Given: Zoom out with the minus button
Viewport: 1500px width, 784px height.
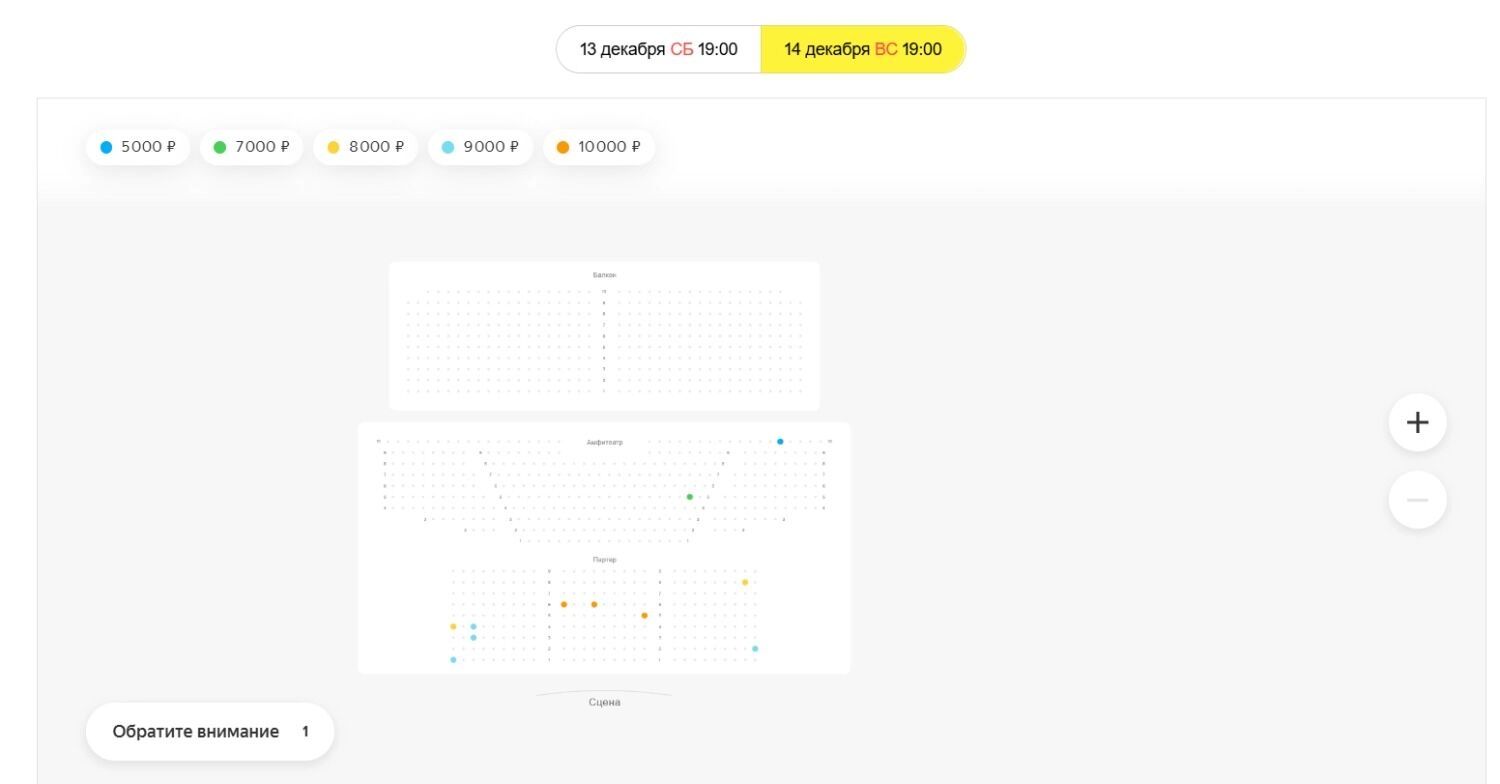Looking at the screenshot, I should [1417, 500].
